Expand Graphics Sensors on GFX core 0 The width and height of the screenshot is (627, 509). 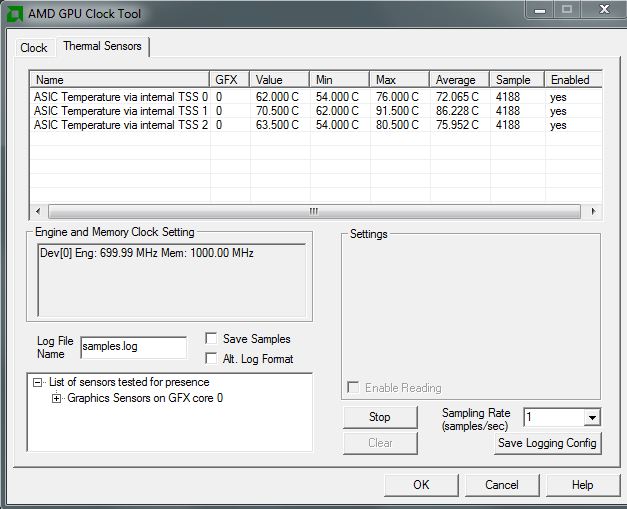click(x=56, y=399)
